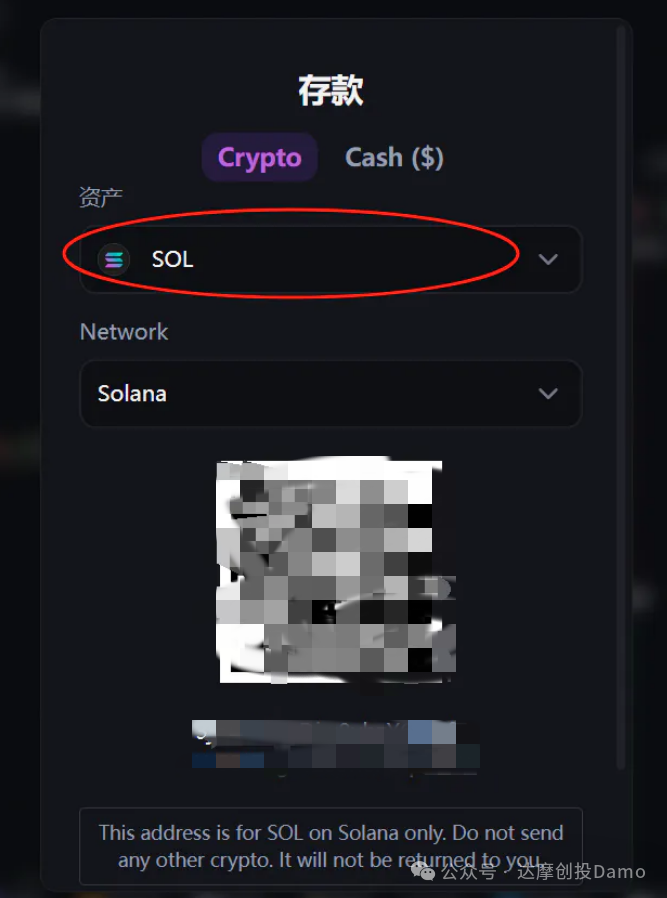This screenshot has height=898, width=667.
Task: Click the 达摩创投Damo watermark text
Action: (x=581, y=872)
